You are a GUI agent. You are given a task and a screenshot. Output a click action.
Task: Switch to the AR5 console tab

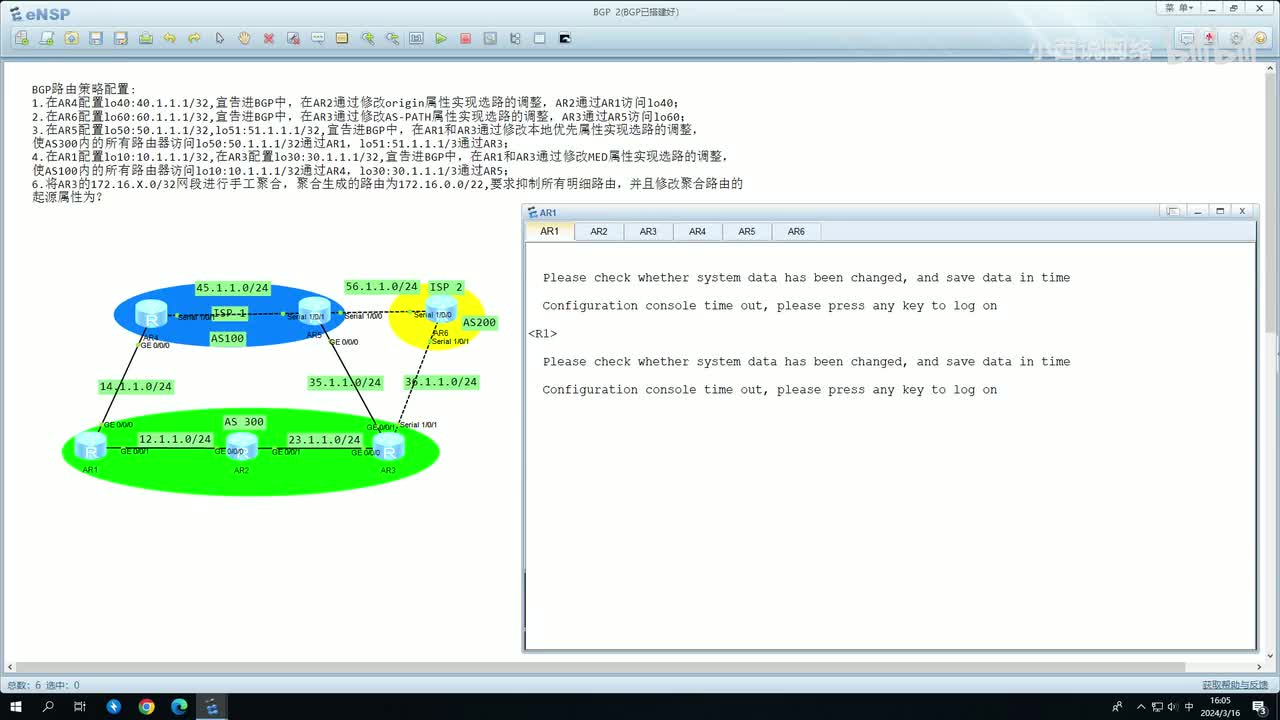[747, 231]
